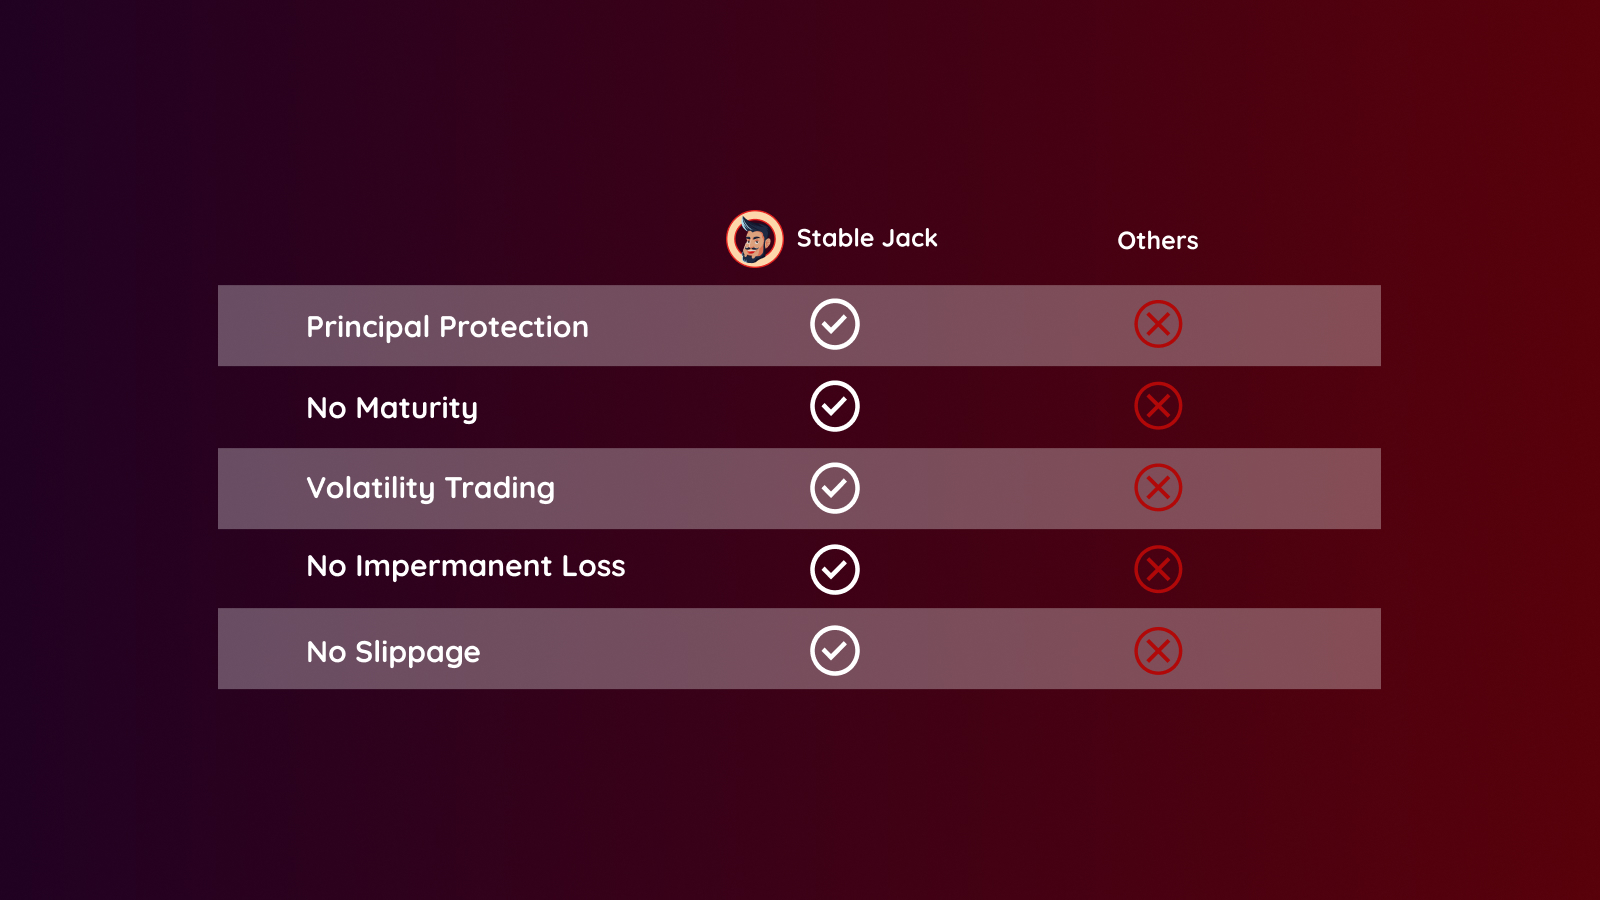Screen dimensions: 1600x900
Task: Click the No Impermanent Loss label
Action: click(x=465, y=566)
